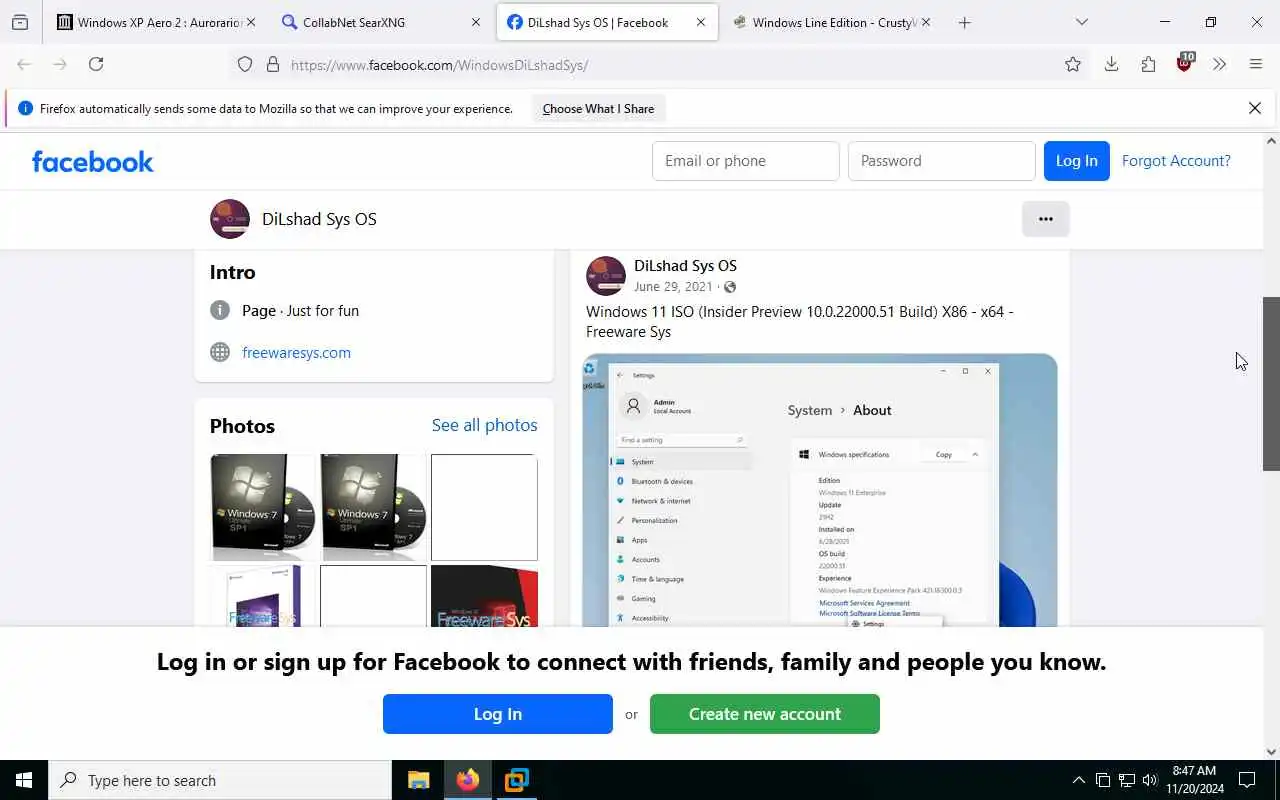This screenshot has width=1280, height=800.
Task: Click Choose What I Share button
Action: click(598, 109)
